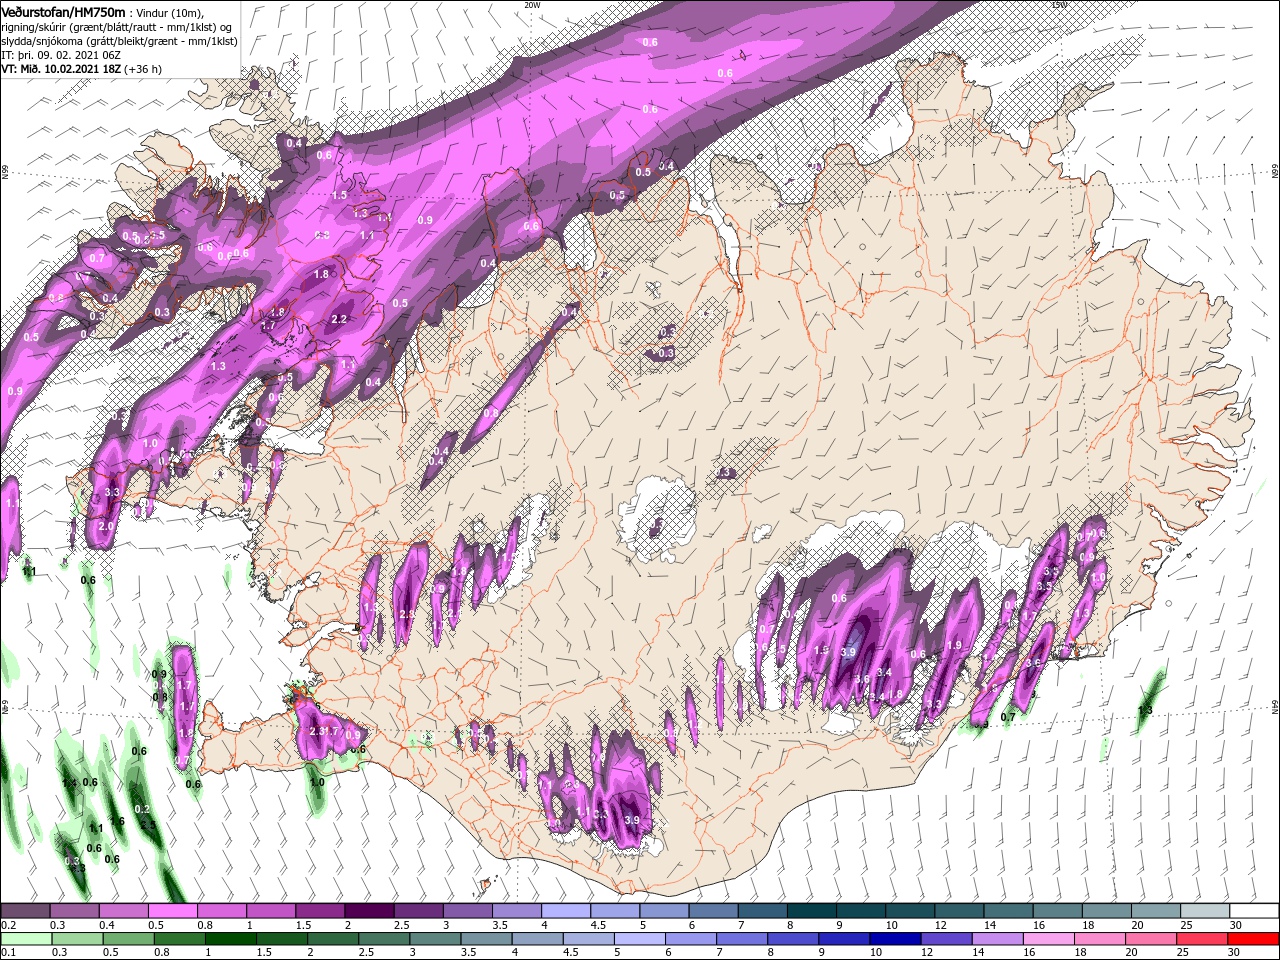Pick the light pink 16 swatch in the lower legend row
This screenshot has width=1280, height=960.
tap(1049, 938)
